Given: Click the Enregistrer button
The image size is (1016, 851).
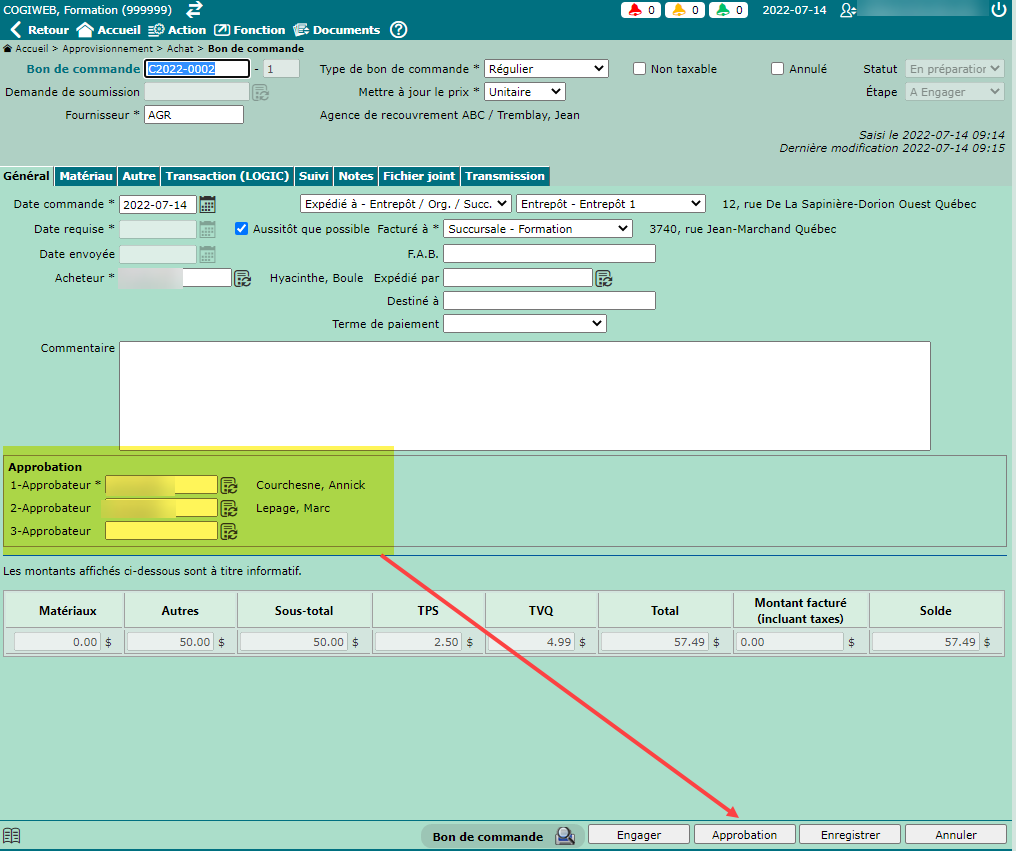Looking at the screenshot, I should click(x=850, y=835).
